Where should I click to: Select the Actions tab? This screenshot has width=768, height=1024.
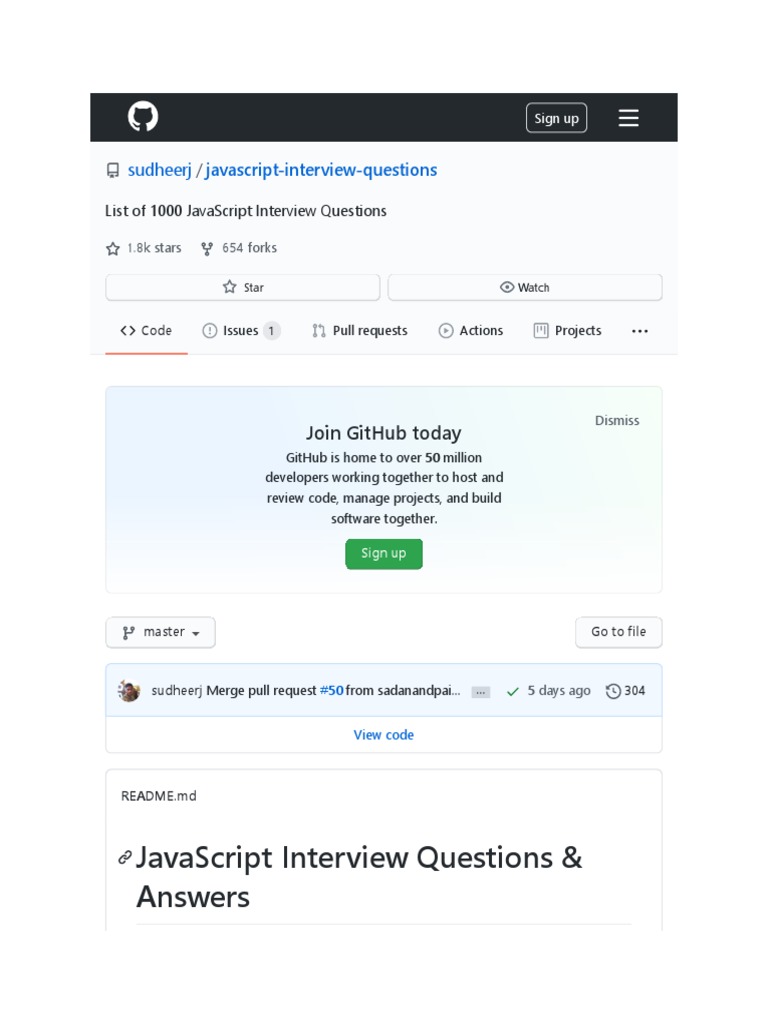pyautogui.click(x=471, y=331)
